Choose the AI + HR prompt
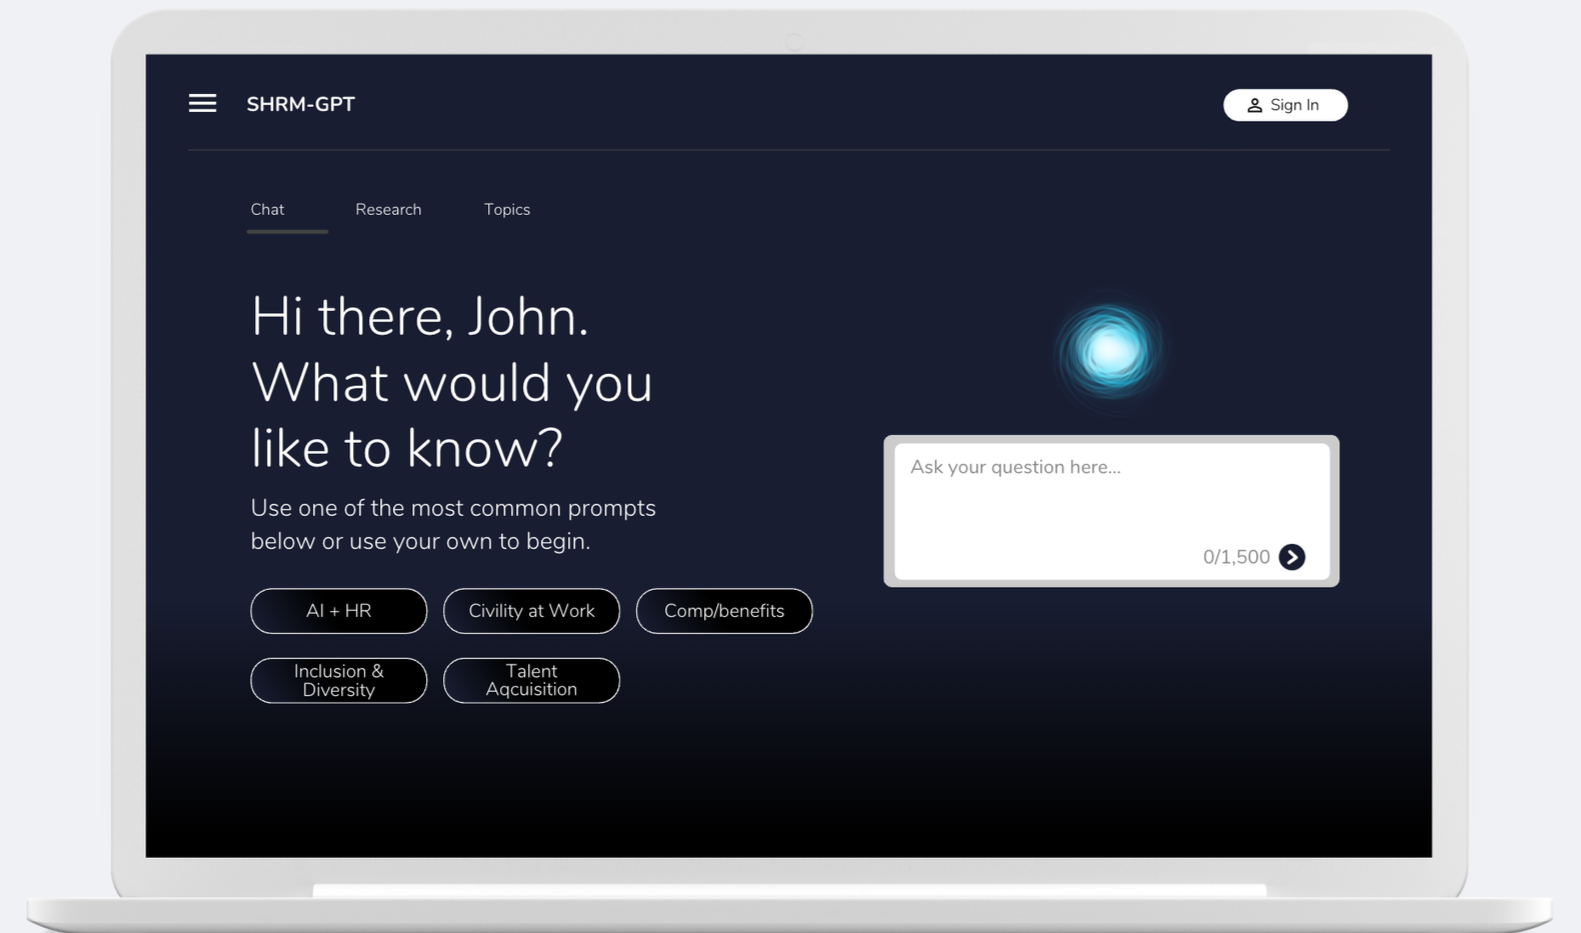Viewport: 1581px width, 933px height. click(339, 611)
